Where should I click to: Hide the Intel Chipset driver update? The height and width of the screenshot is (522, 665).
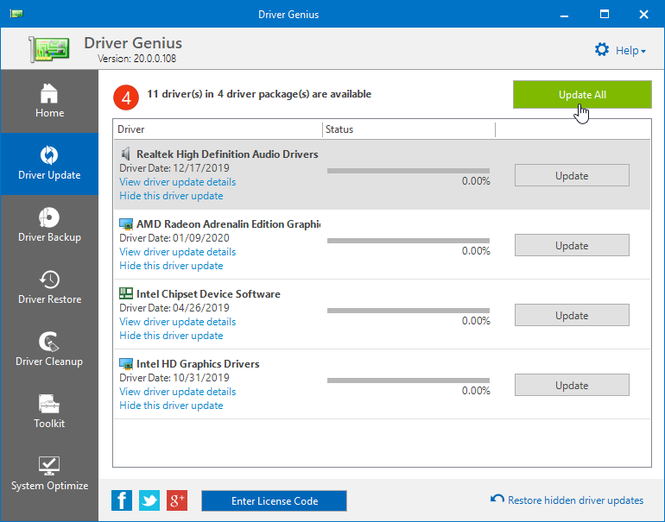coord(171,335)
